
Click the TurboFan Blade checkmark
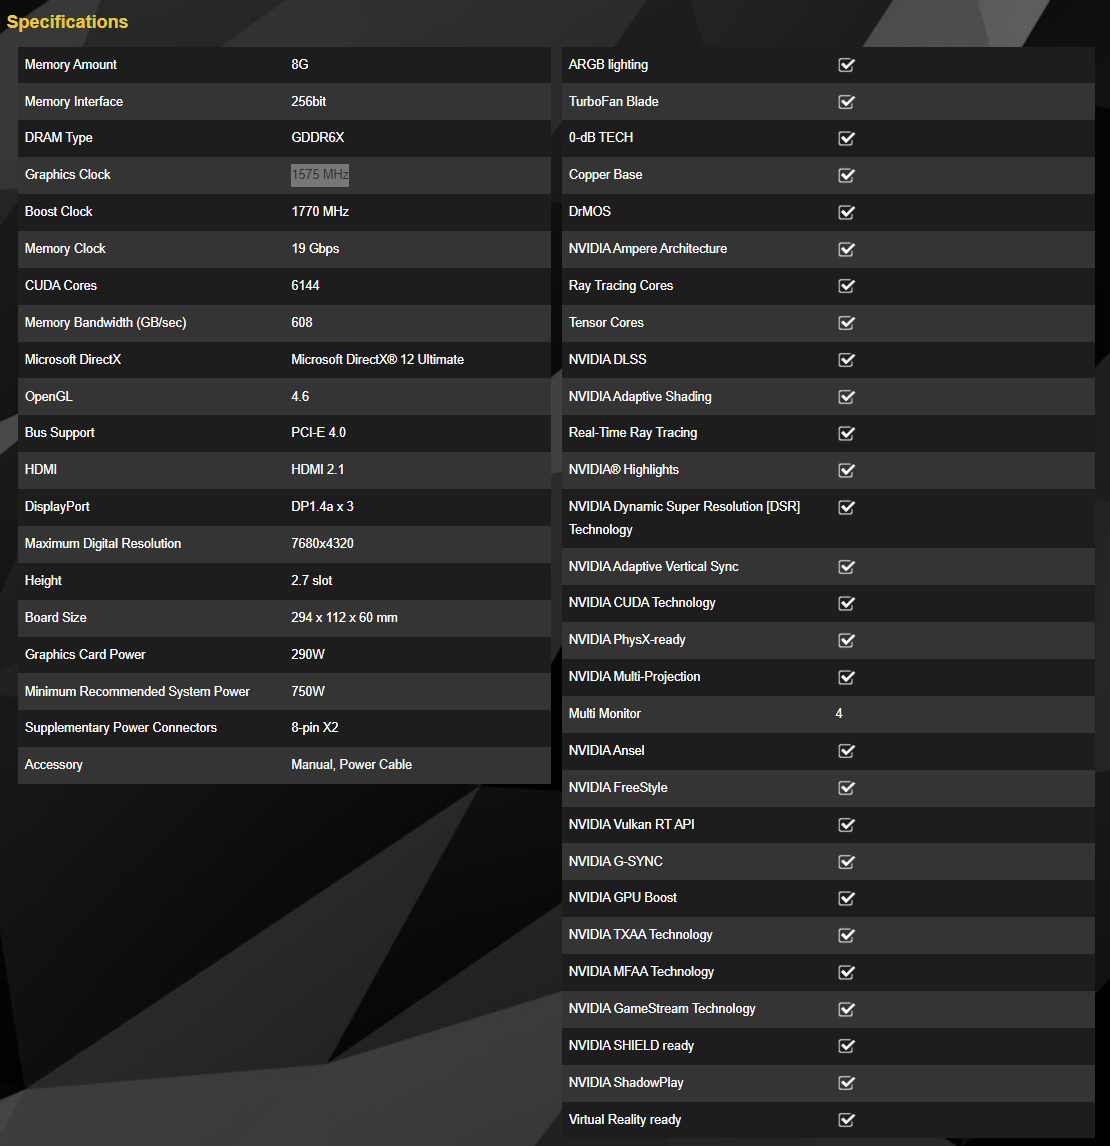pos(846,102)
